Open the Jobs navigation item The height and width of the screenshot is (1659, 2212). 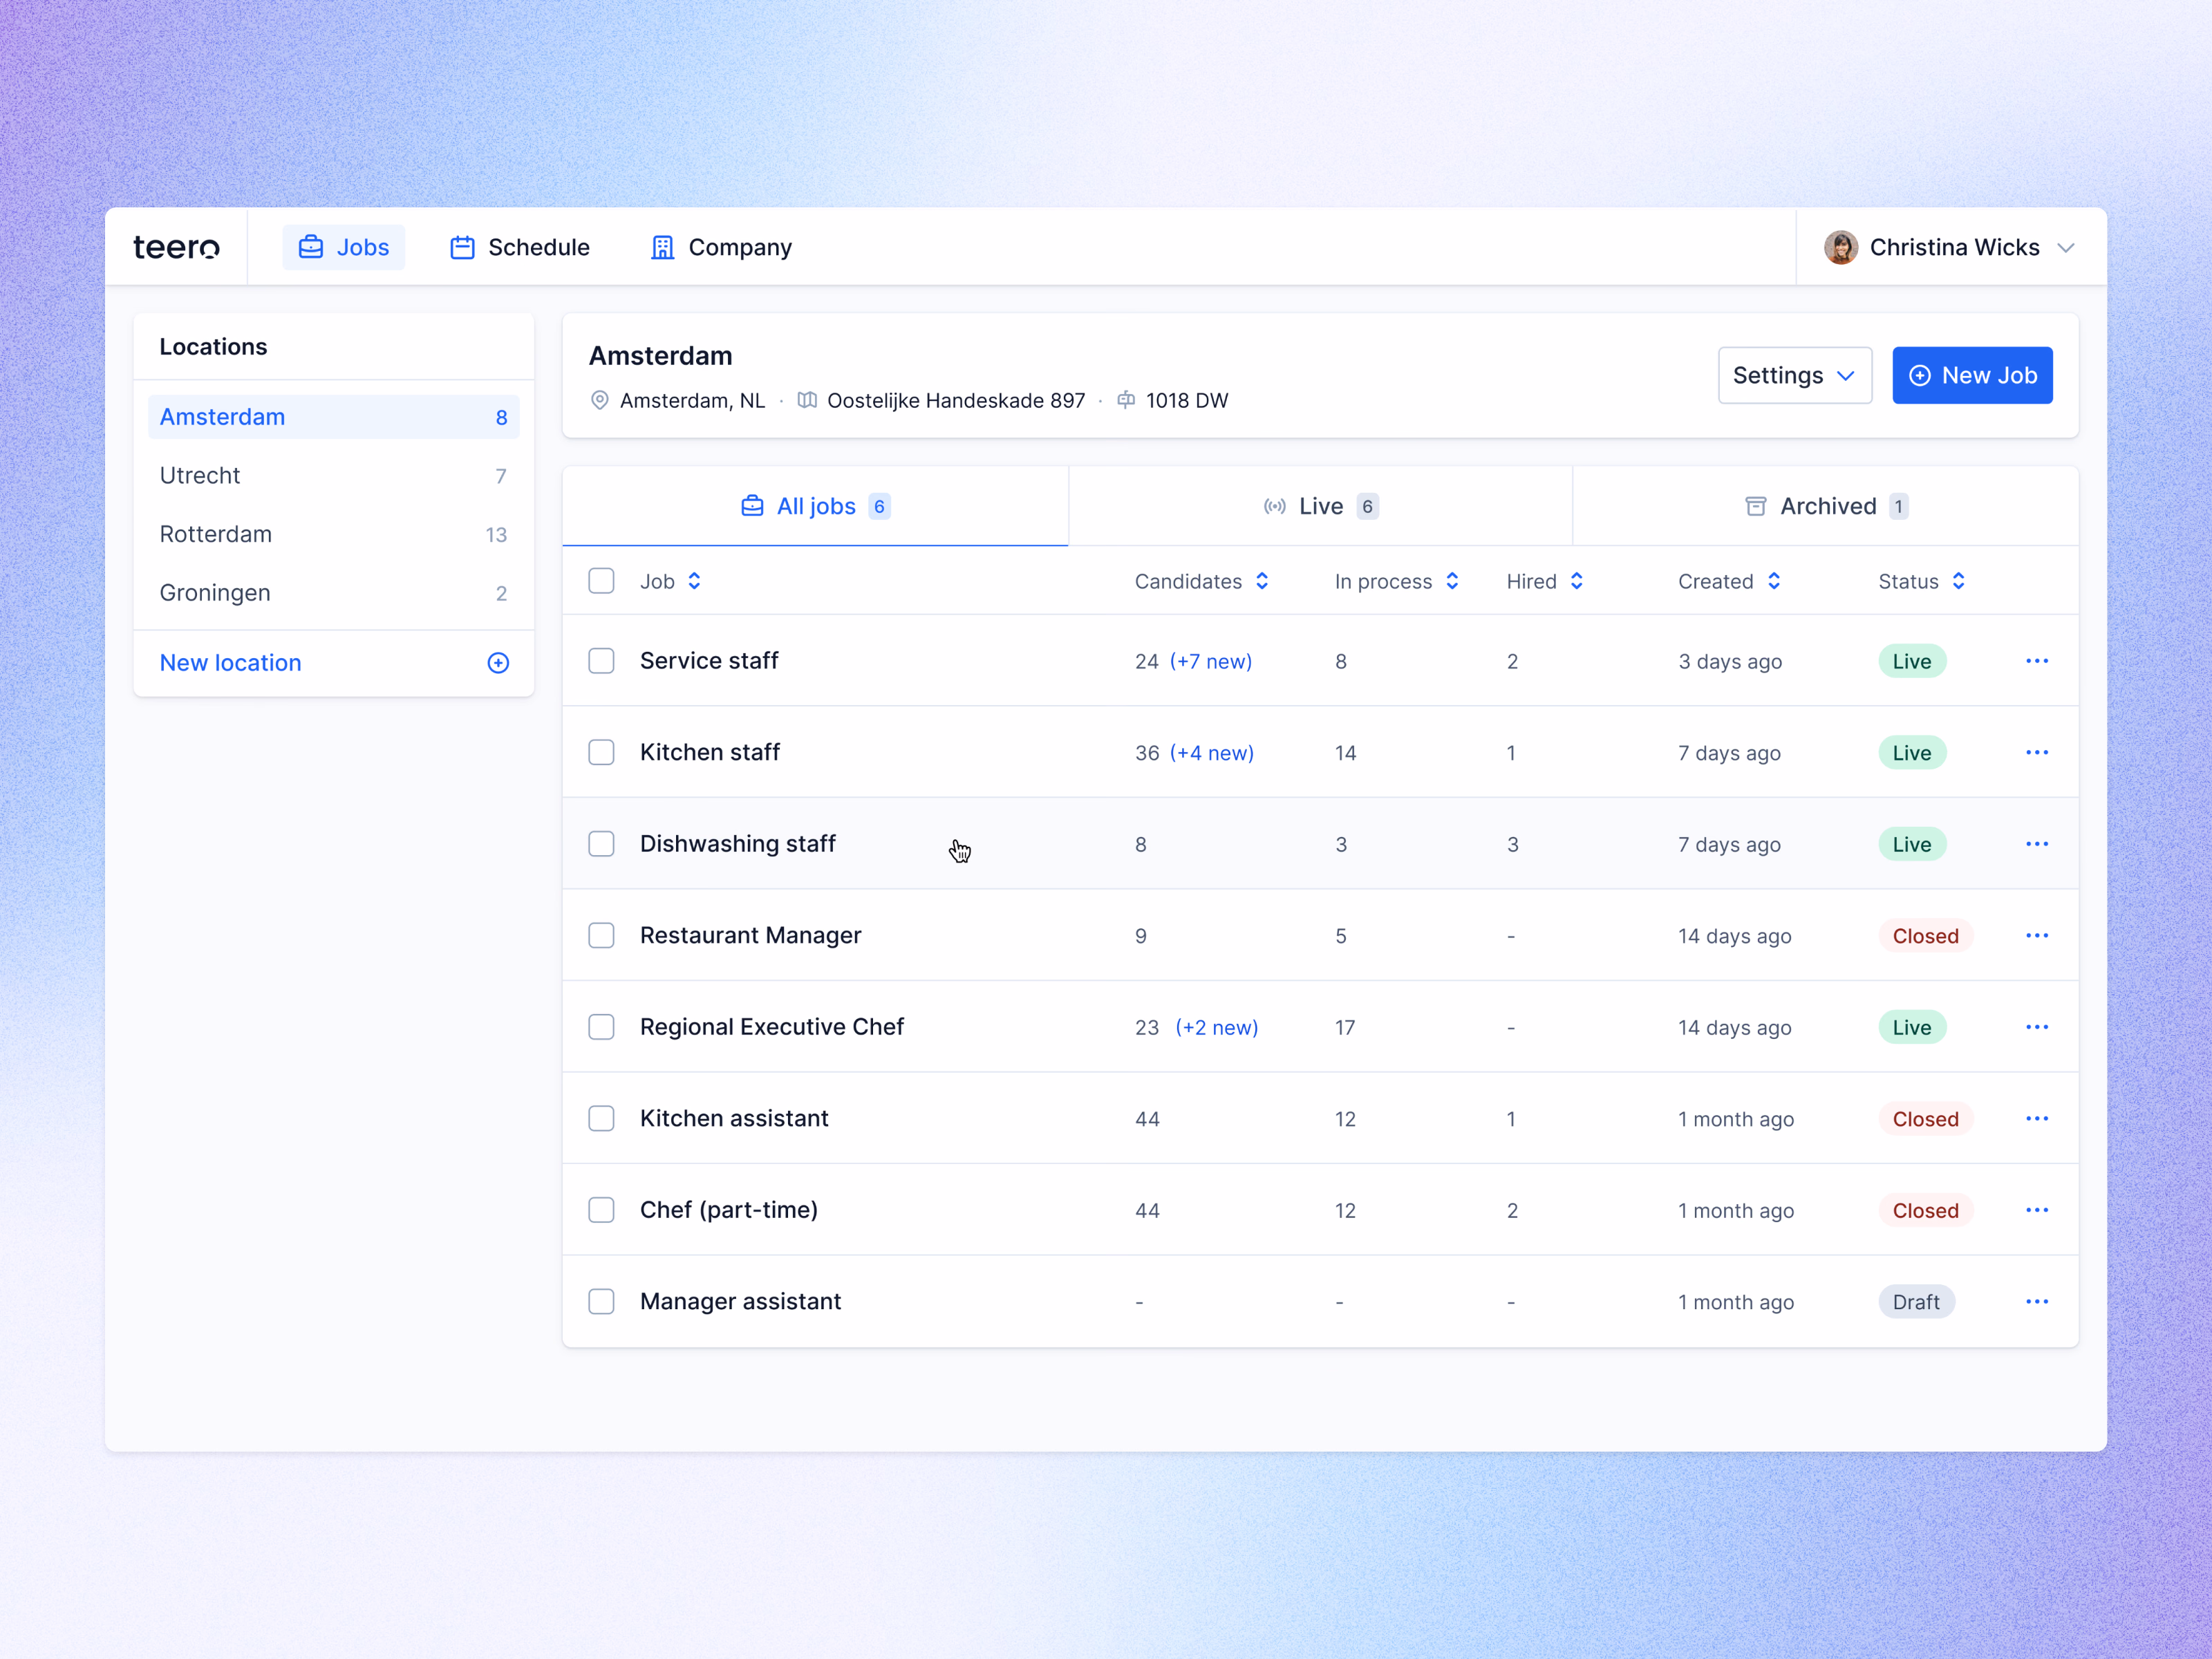tap(344, 247)
